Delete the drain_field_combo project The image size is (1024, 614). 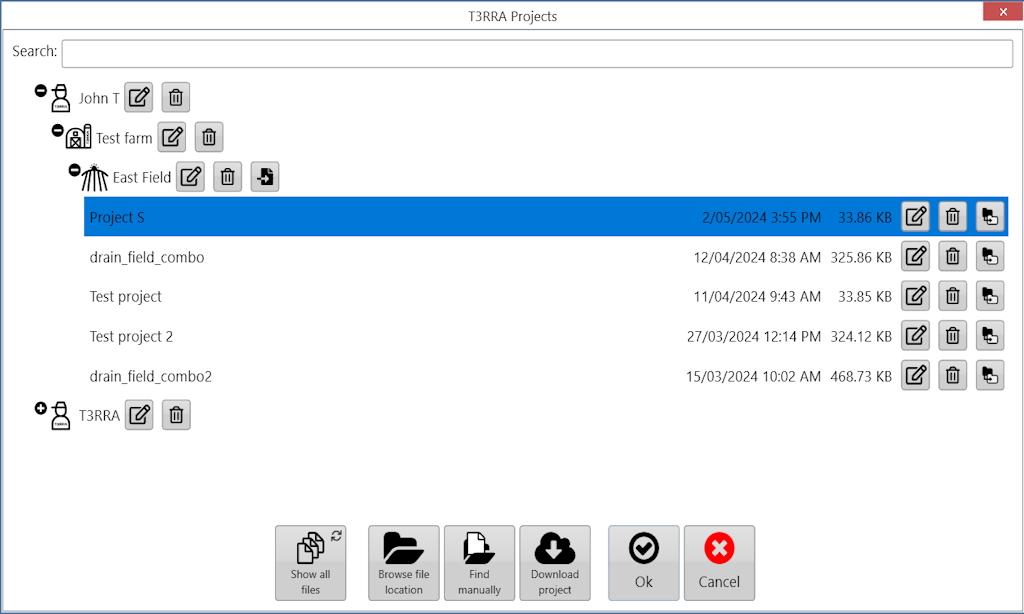tap(953, 256)
